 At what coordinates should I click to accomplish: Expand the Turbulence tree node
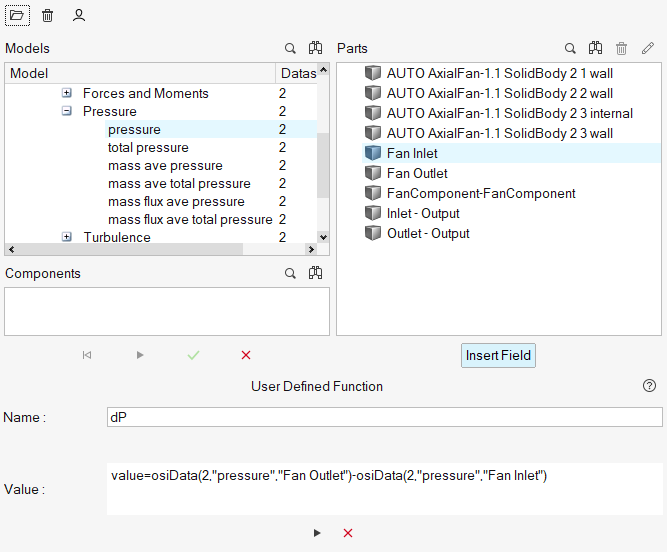pos(67,237)
